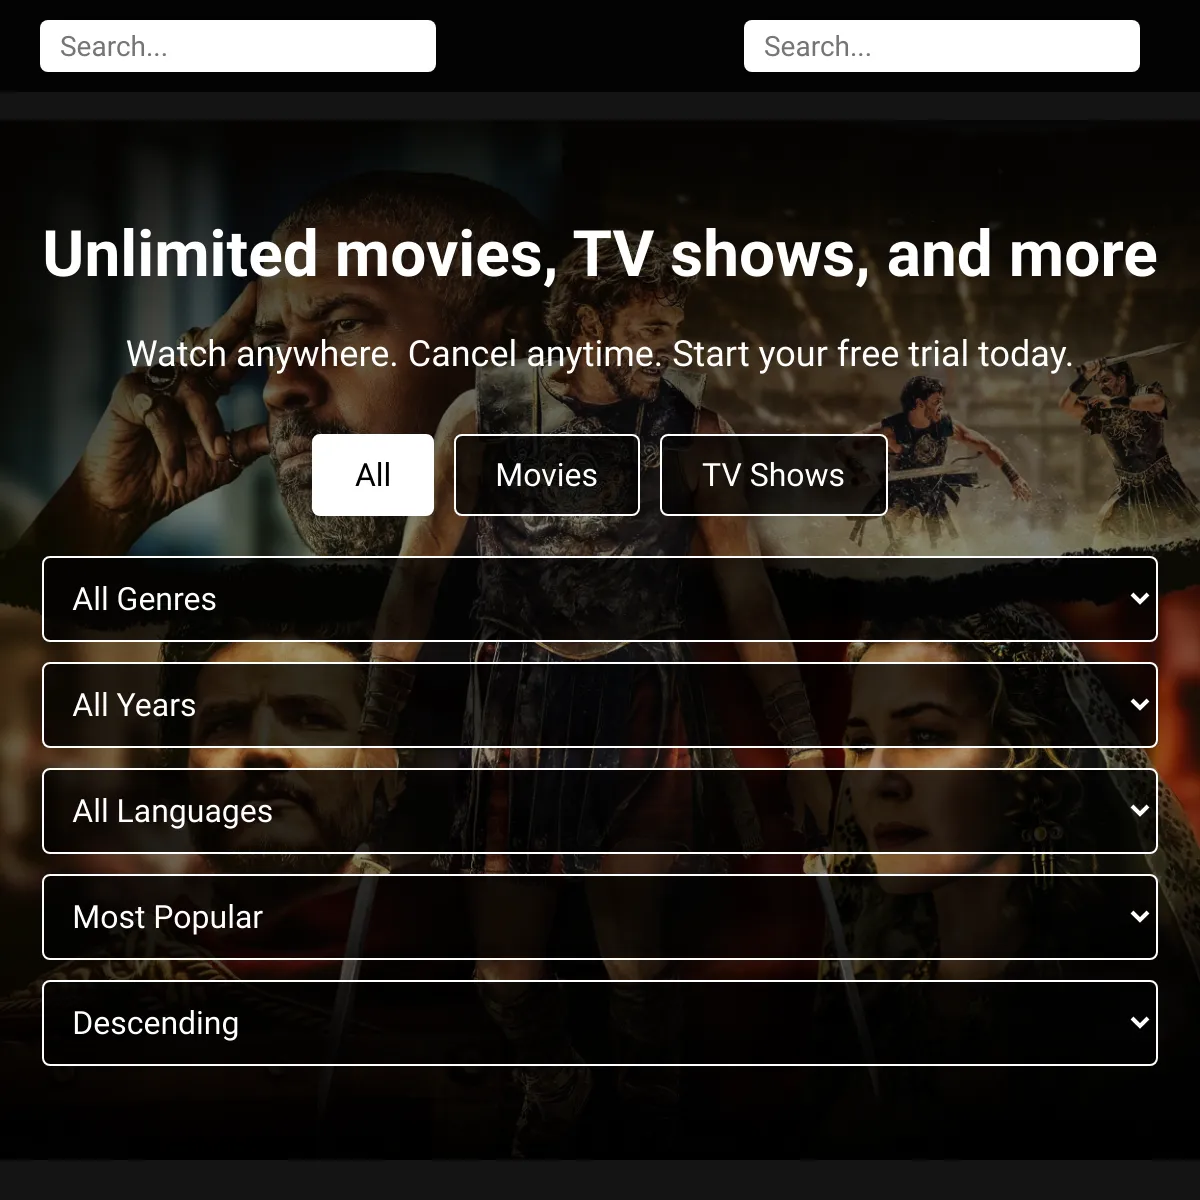Screen dimensions: 1200x1200
Task: Click the chevron arrow on All Years
Action: [x=1138, y=705]
